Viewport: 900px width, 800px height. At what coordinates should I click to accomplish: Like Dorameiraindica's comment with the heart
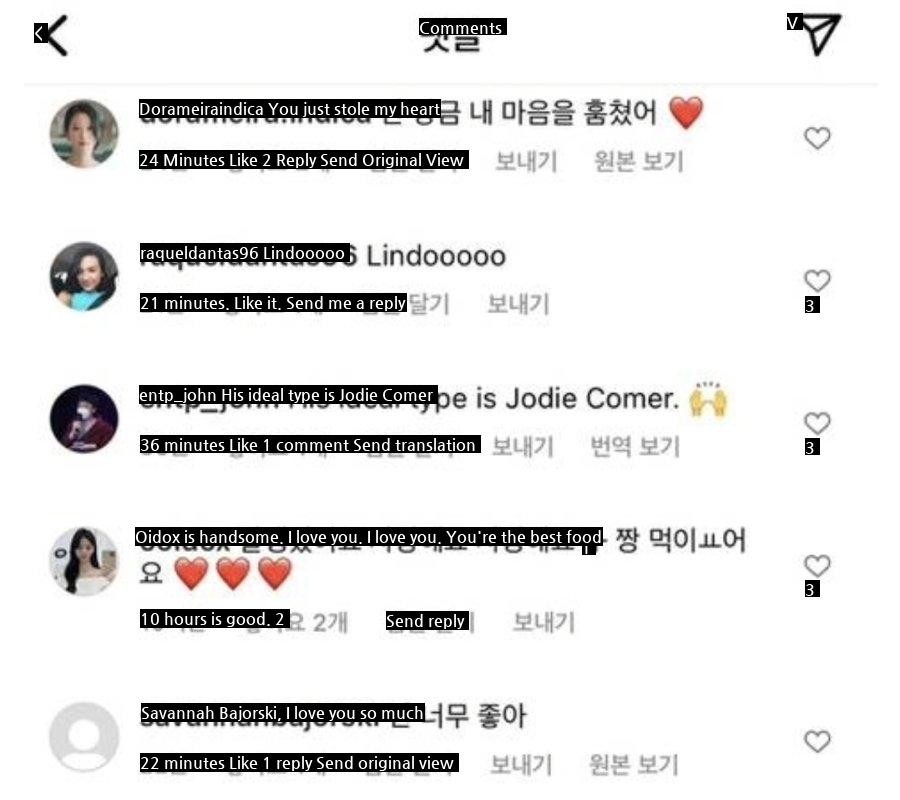click(x=817, y=138)
